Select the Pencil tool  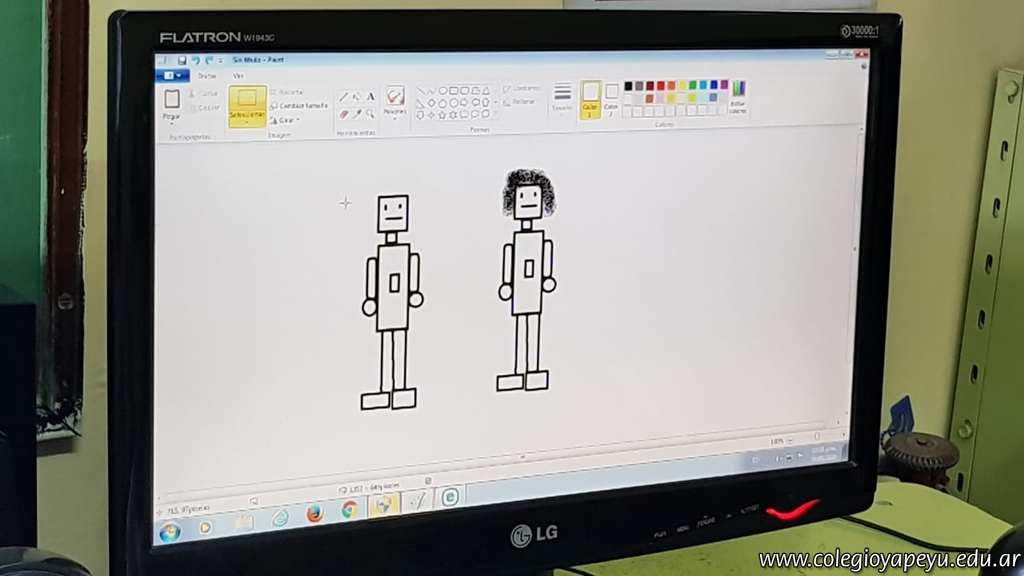pyautogui.click(x=344, y=97)
